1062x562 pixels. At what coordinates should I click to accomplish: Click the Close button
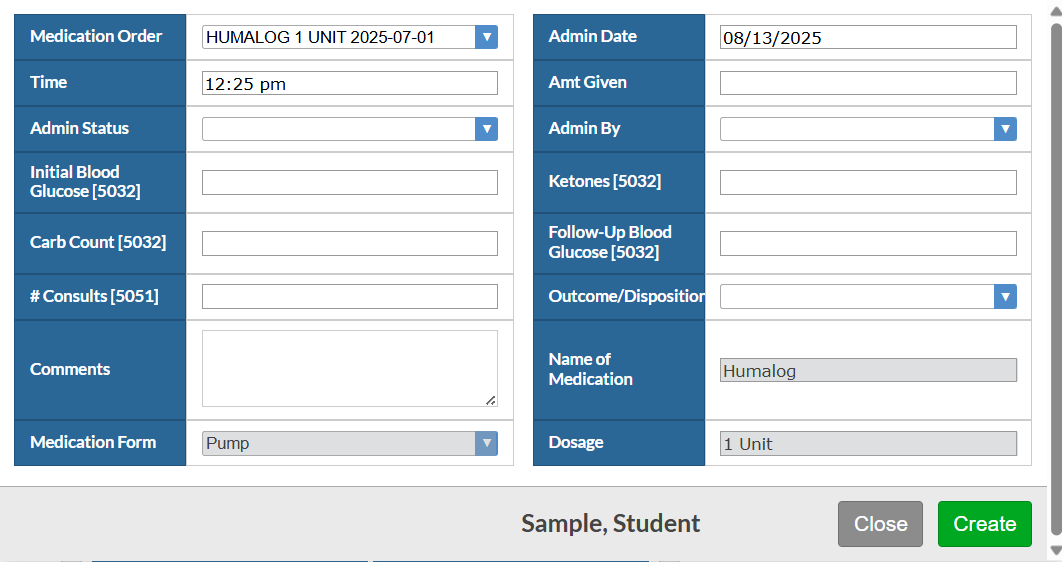(880, 524)
